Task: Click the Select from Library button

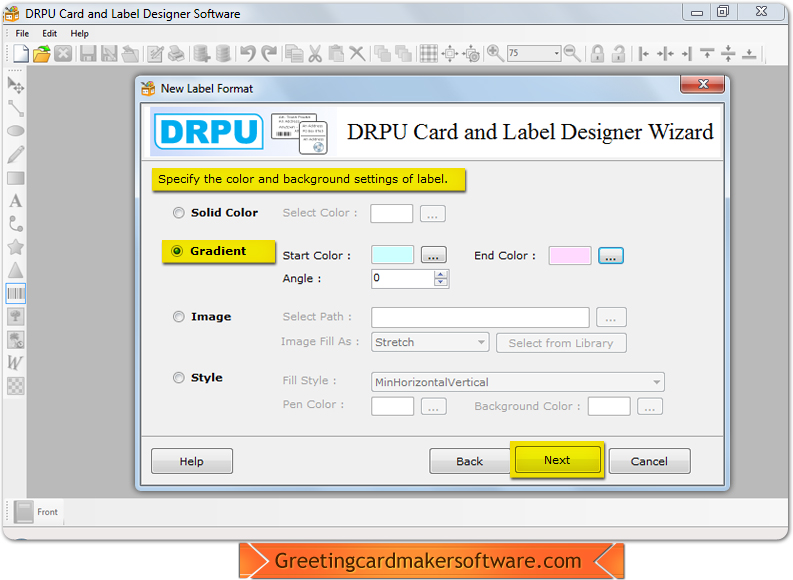Action: [561, 343]
